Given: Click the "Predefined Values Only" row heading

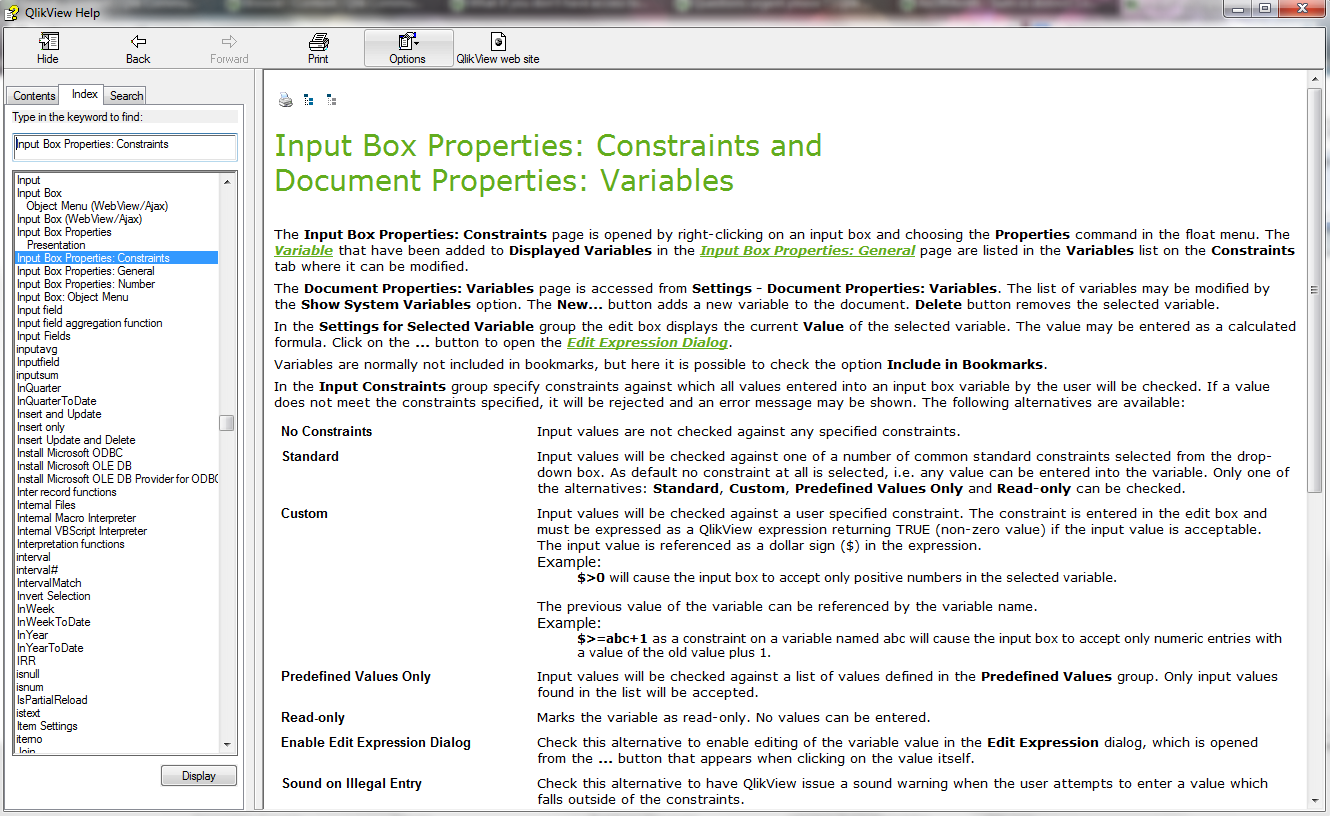Looking at the screenshot, I should pyautogui.click(x=356, y=677).
